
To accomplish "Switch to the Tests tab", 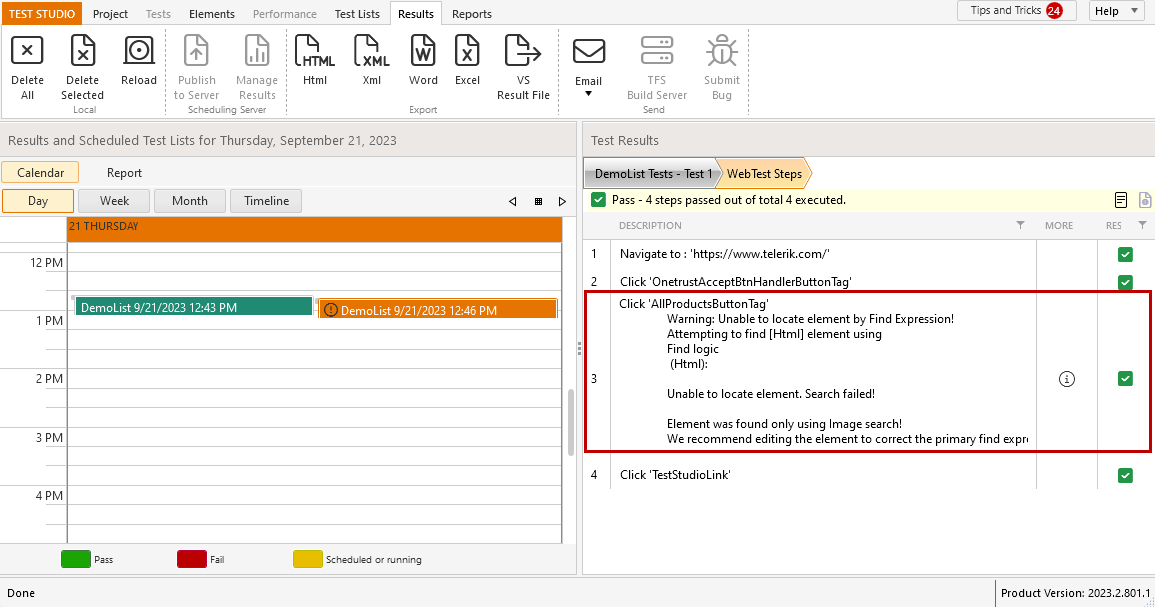I will pos(158,13).
